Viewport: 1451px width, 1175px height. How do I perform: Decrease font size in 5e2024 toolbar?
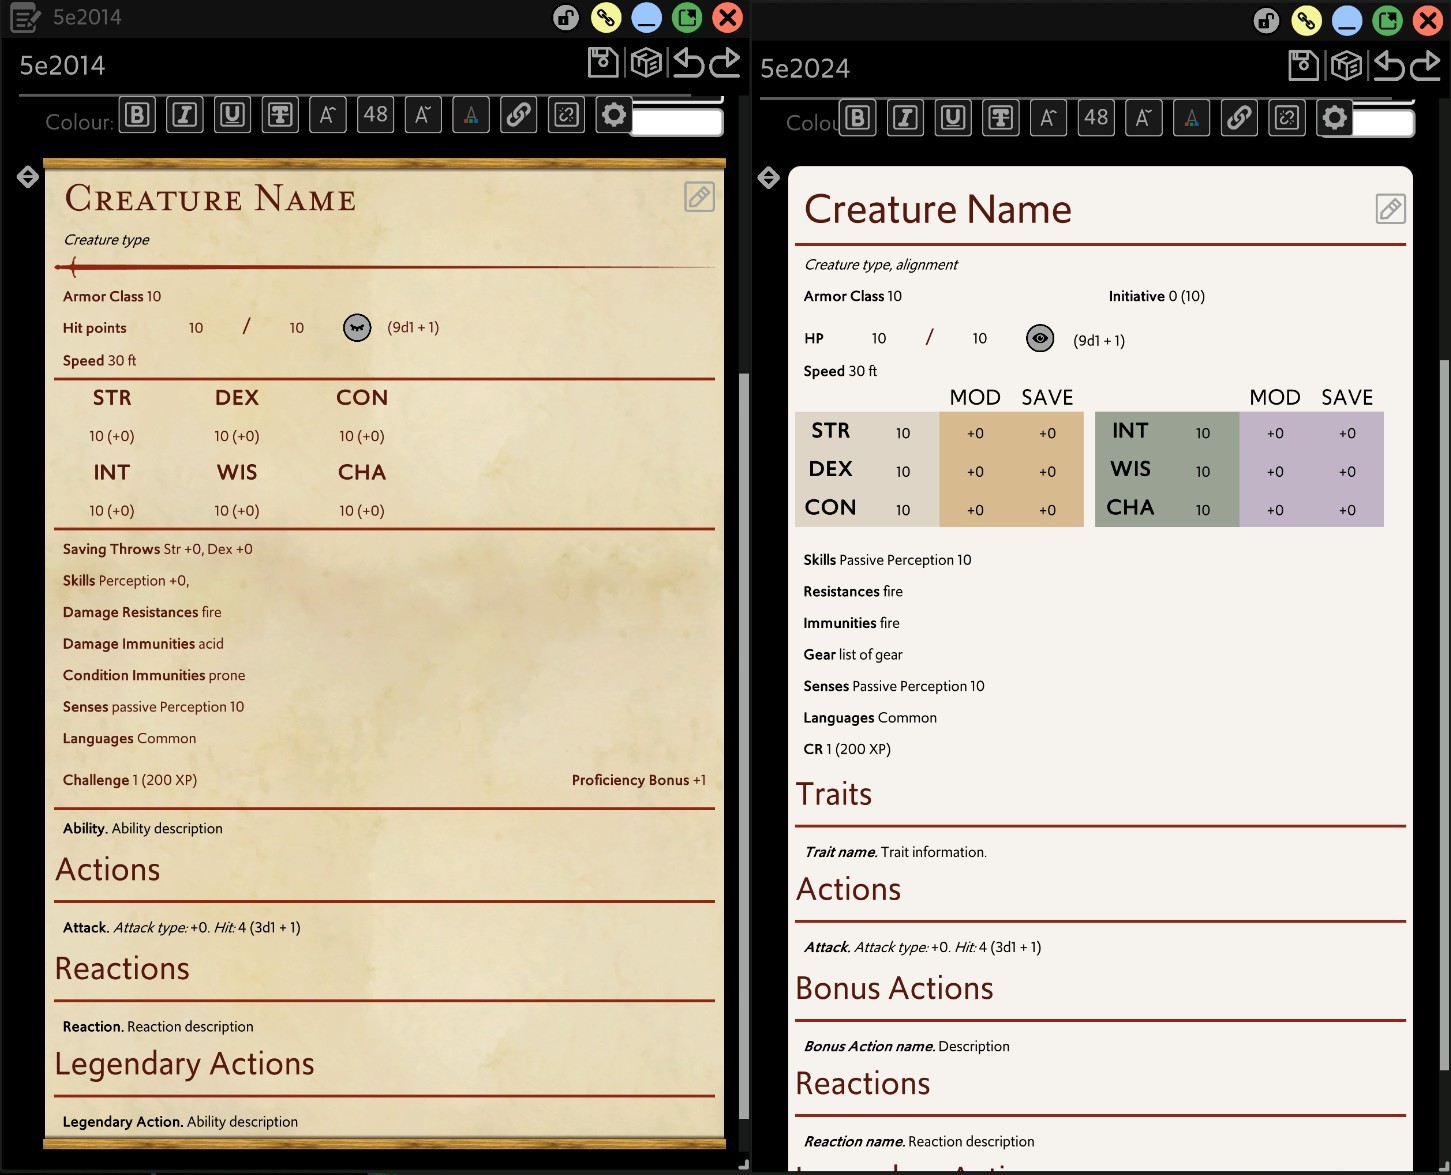(x=1143, y=118)
